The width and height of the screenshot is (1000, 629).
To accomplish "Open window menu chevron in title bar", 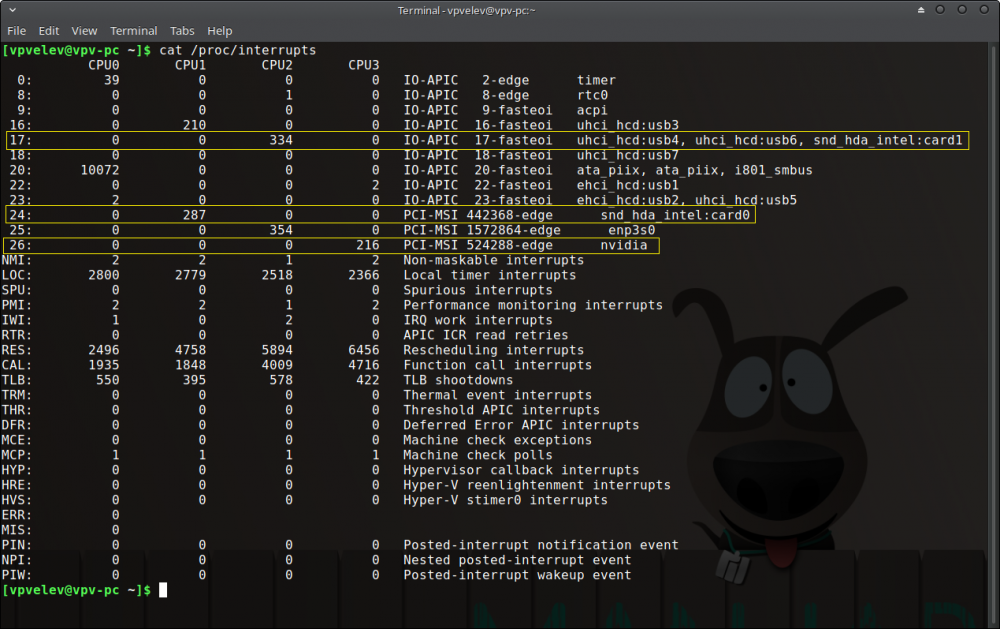I will click(12, 10).
